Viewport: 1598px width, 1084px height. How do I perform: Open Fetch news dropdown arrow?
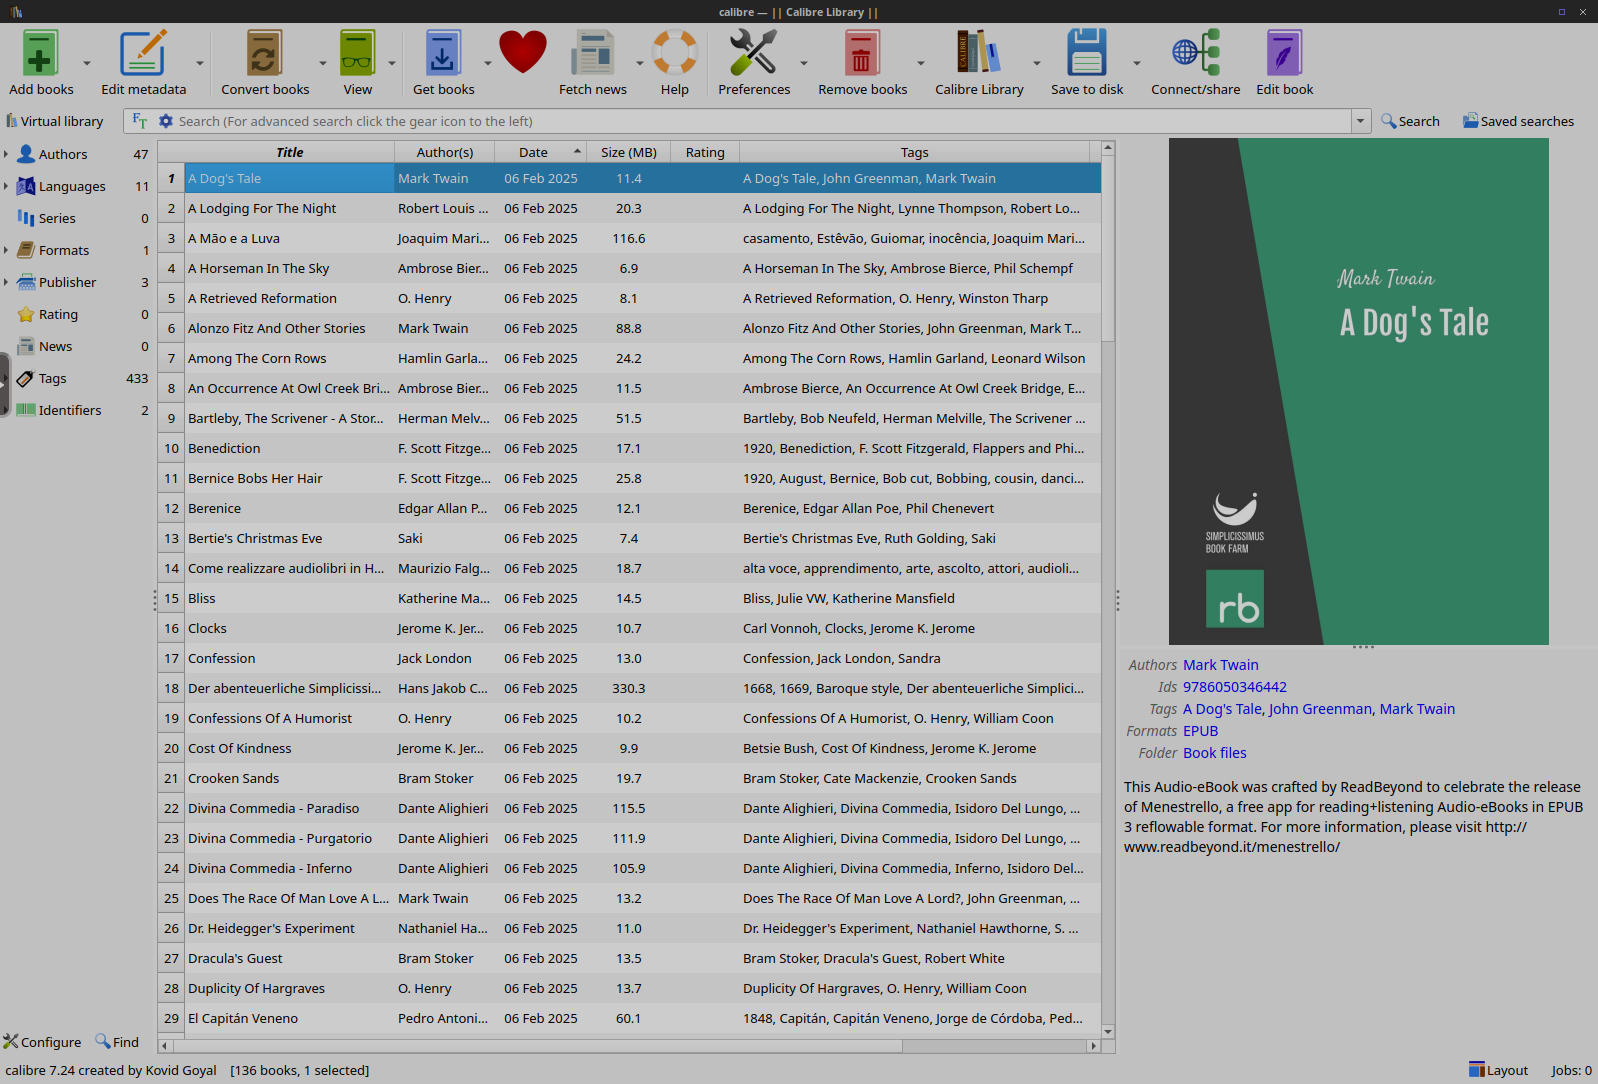click(640, 63)
